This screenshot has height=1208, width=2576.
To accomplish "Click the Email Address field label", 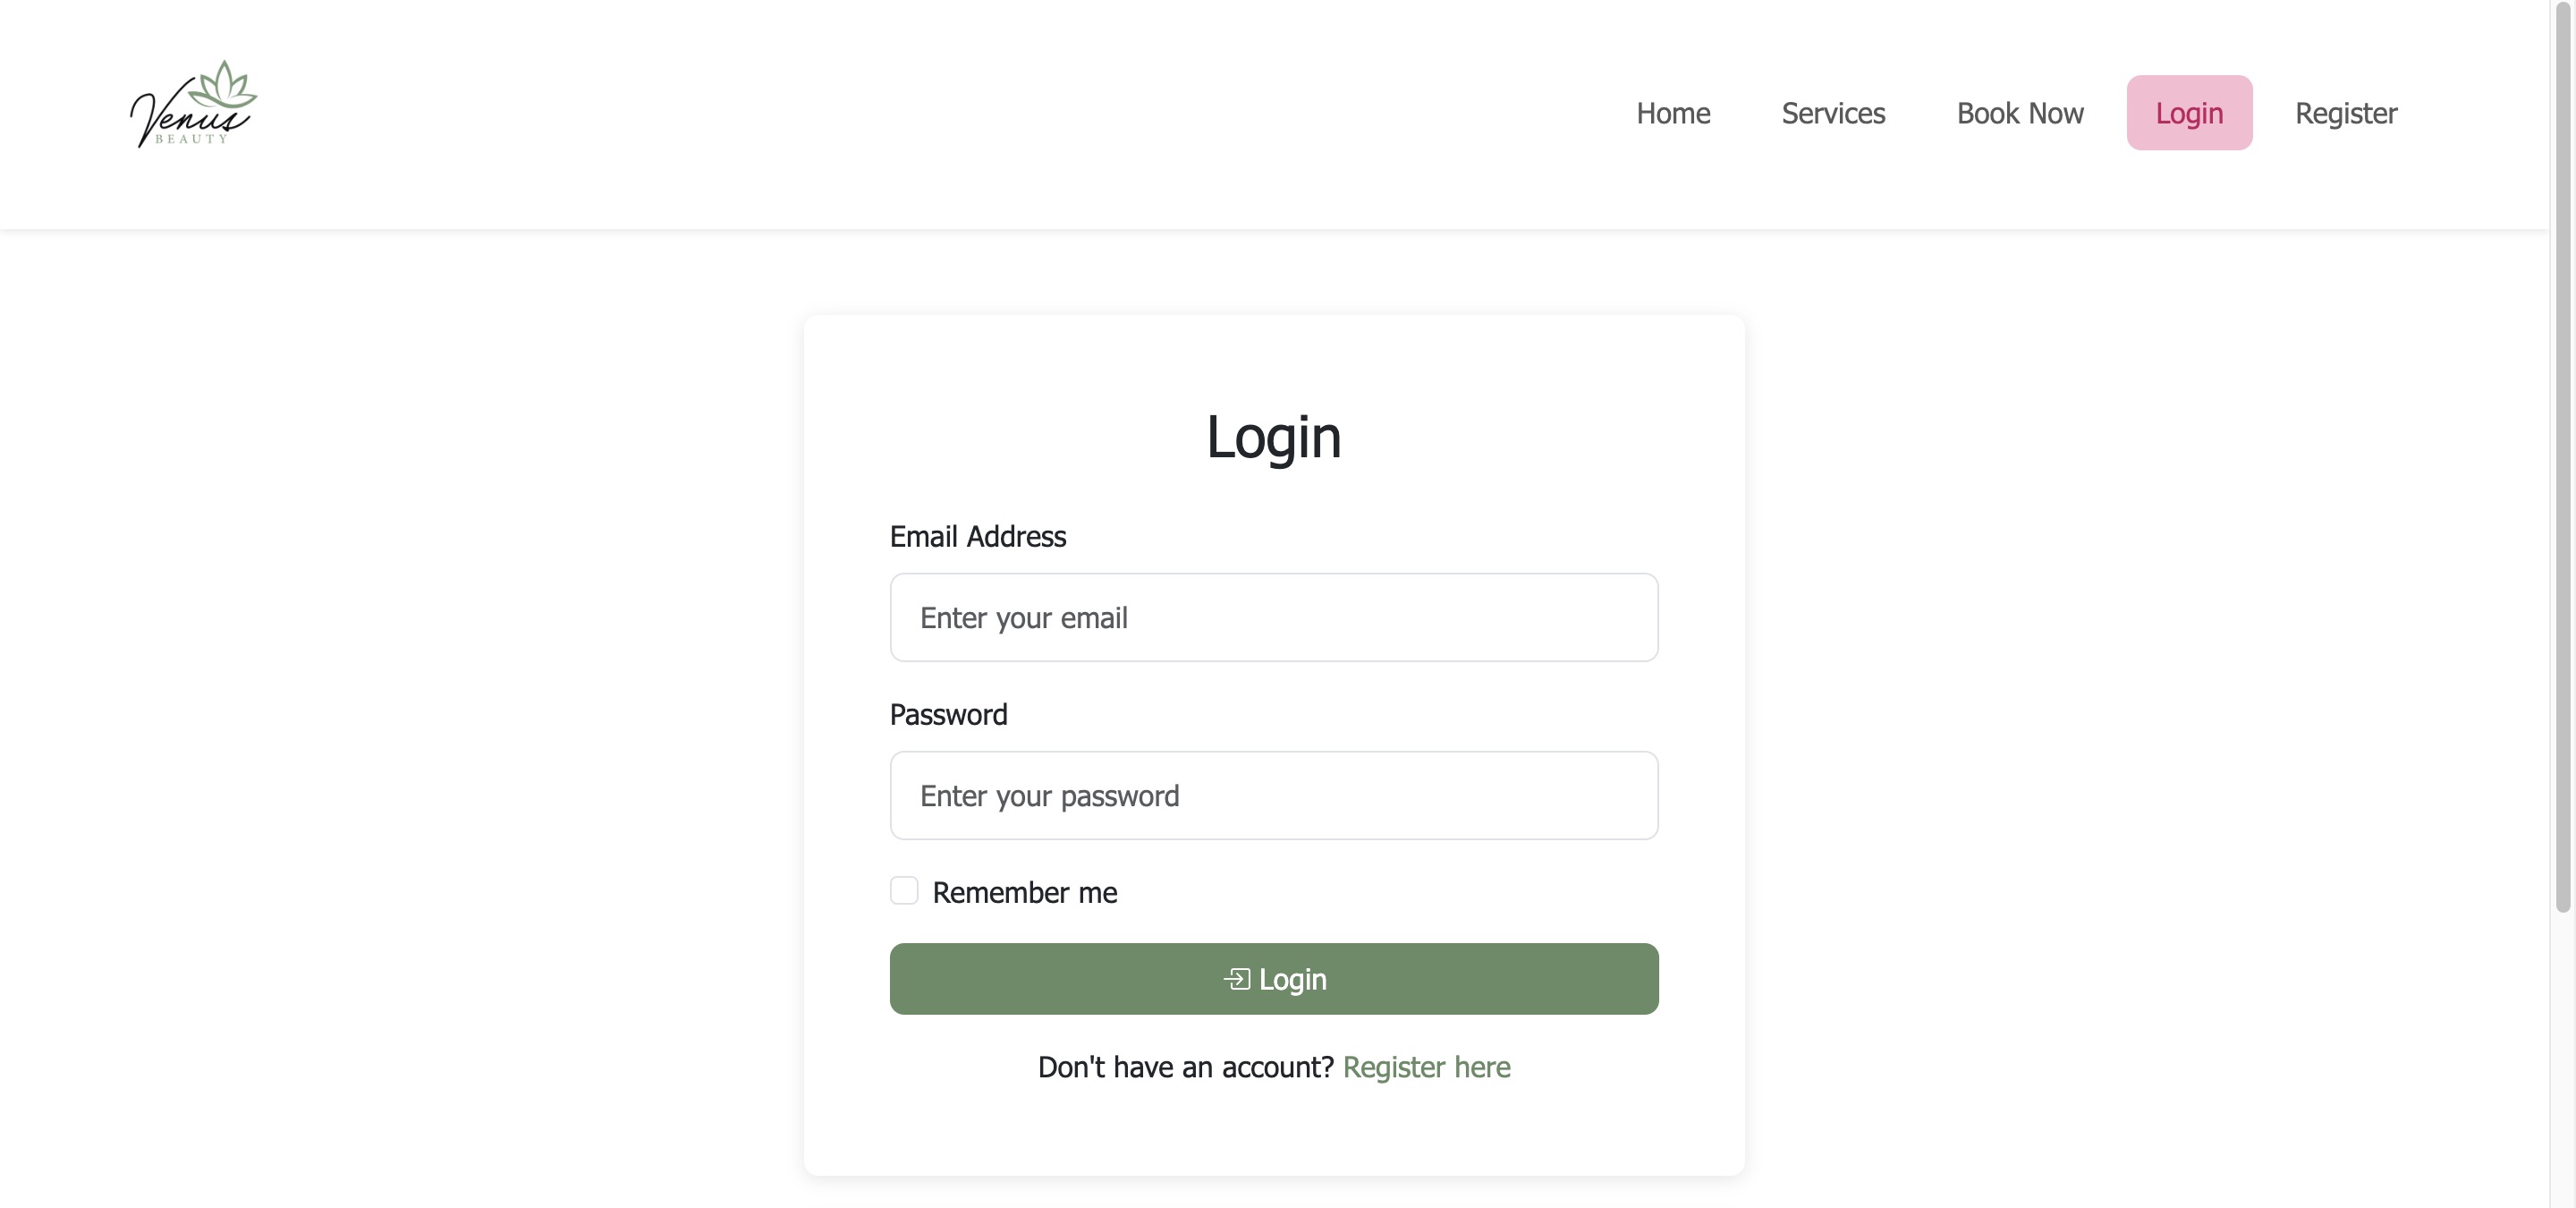I will (977, 537).
